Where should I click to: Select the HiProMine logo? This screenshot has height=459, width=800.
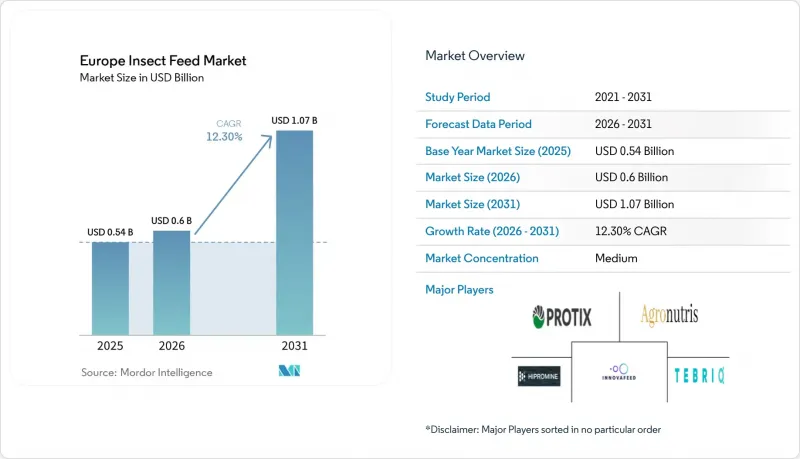coord(539,376)
